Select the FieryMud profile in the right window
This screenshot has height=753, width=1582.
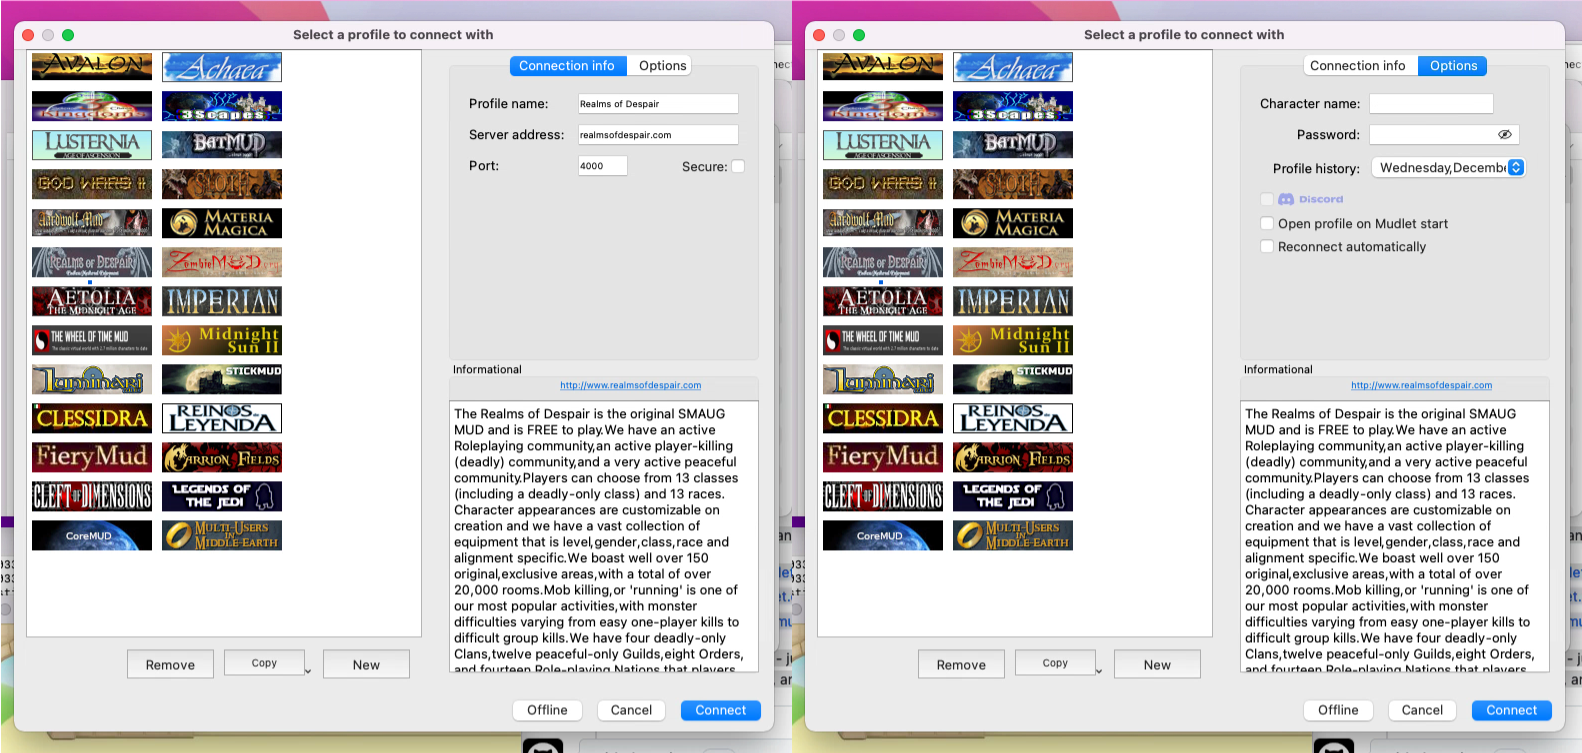coord(883,457)
